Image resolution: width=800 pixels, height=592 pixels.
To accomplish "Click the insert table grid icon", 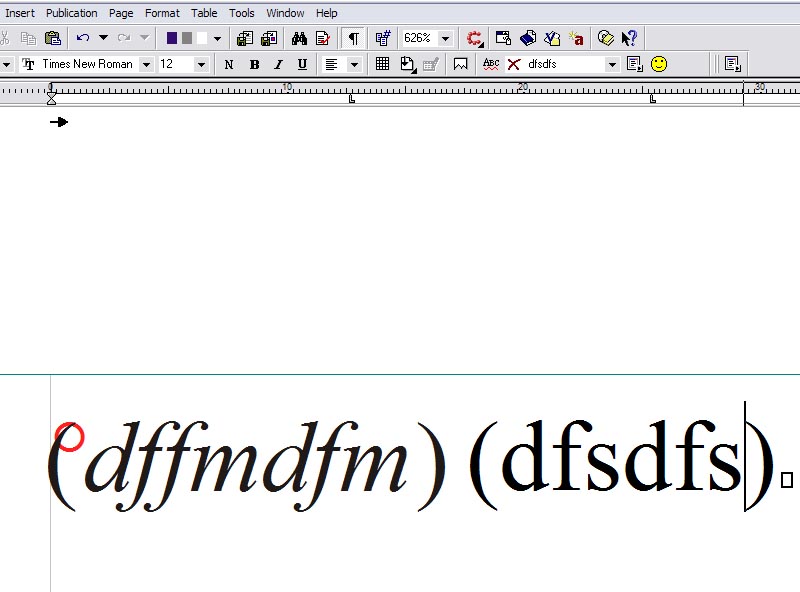I will [x=382, y=64].
